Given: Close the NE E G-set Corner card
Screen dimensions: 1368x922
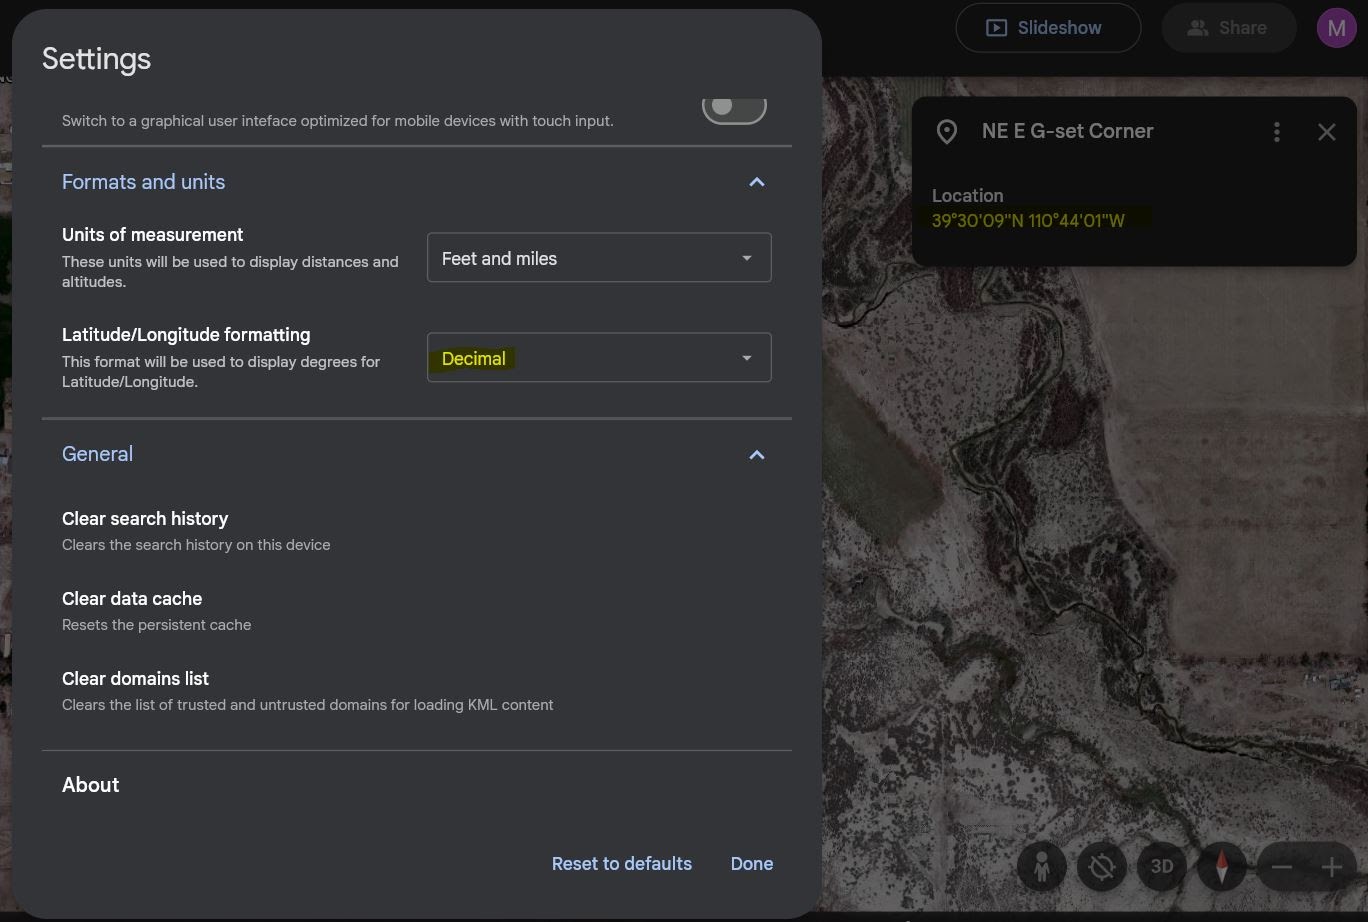Looking at the screenshot, I should coord(1326,132).
